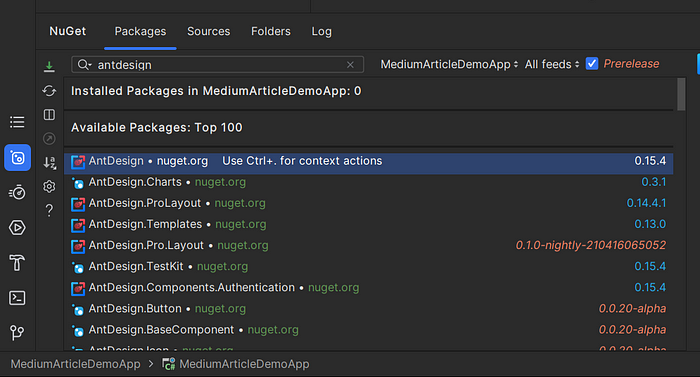
Task: Click the green install package download icon
Action: click(x=49, y=67)
